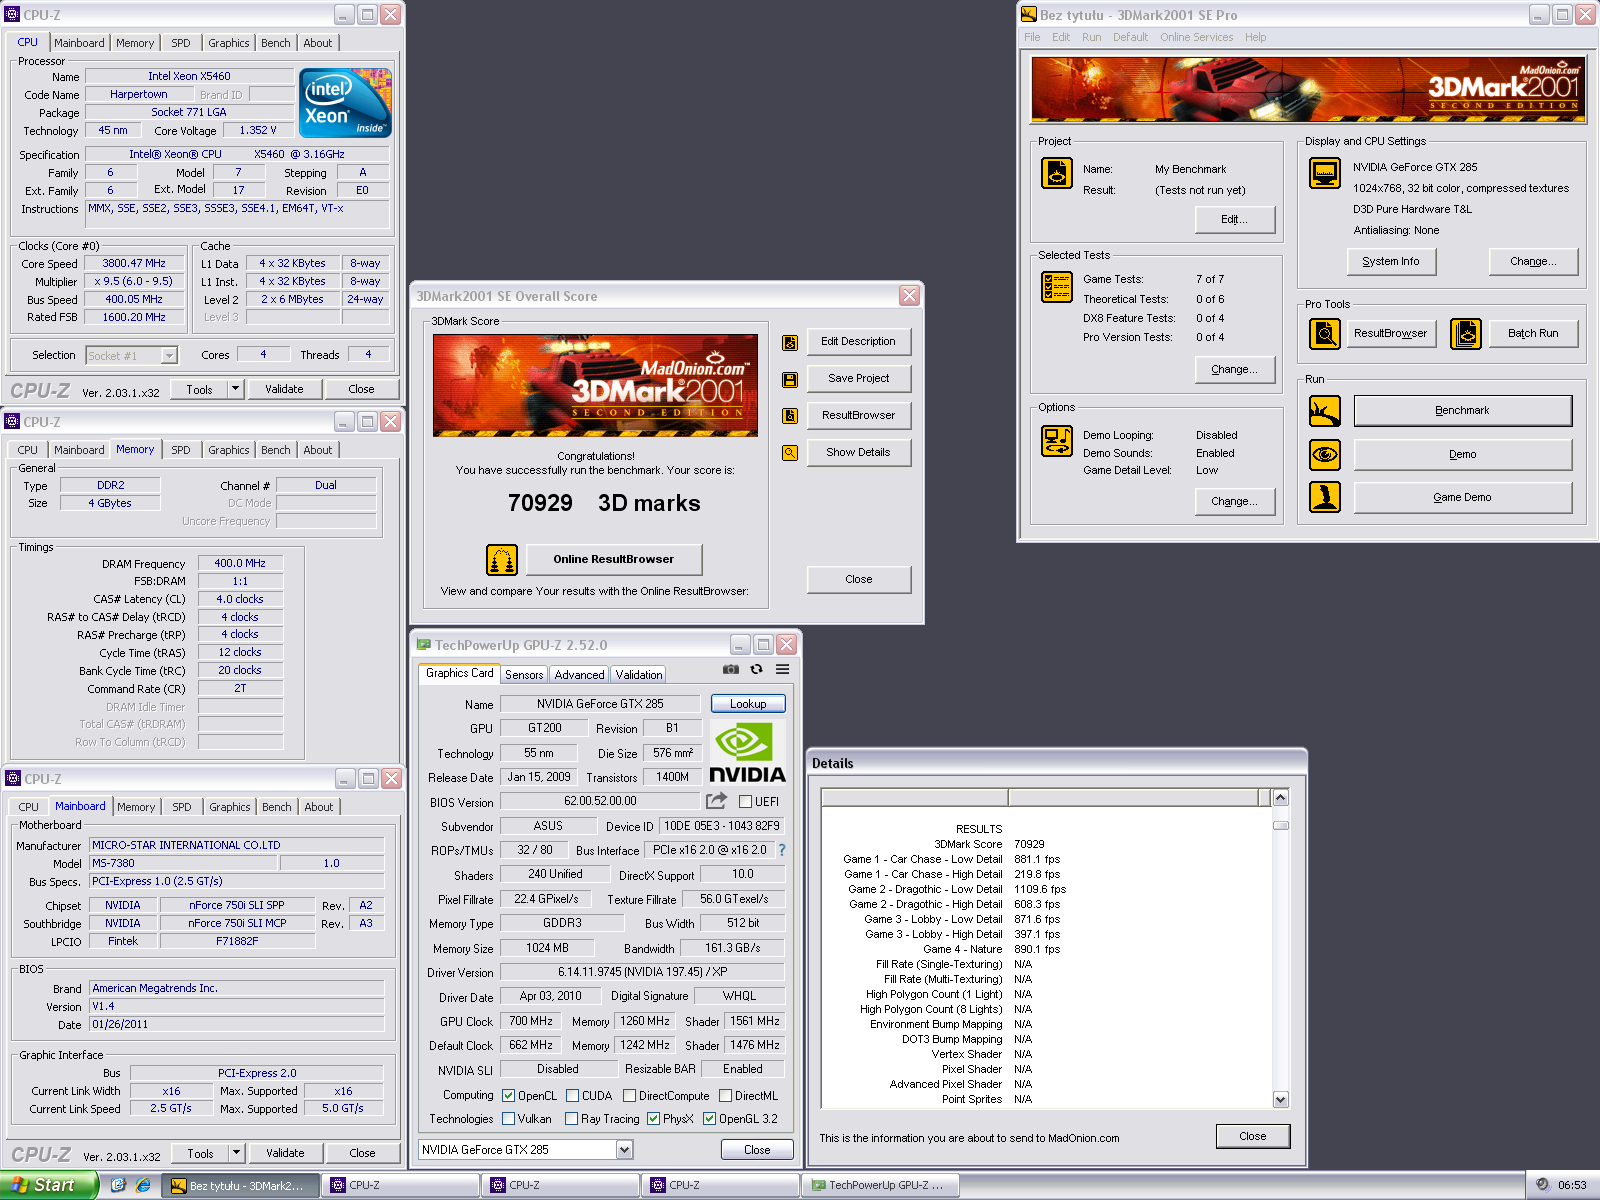Click the Project icon in 3DMark2001

[1057, 173]
